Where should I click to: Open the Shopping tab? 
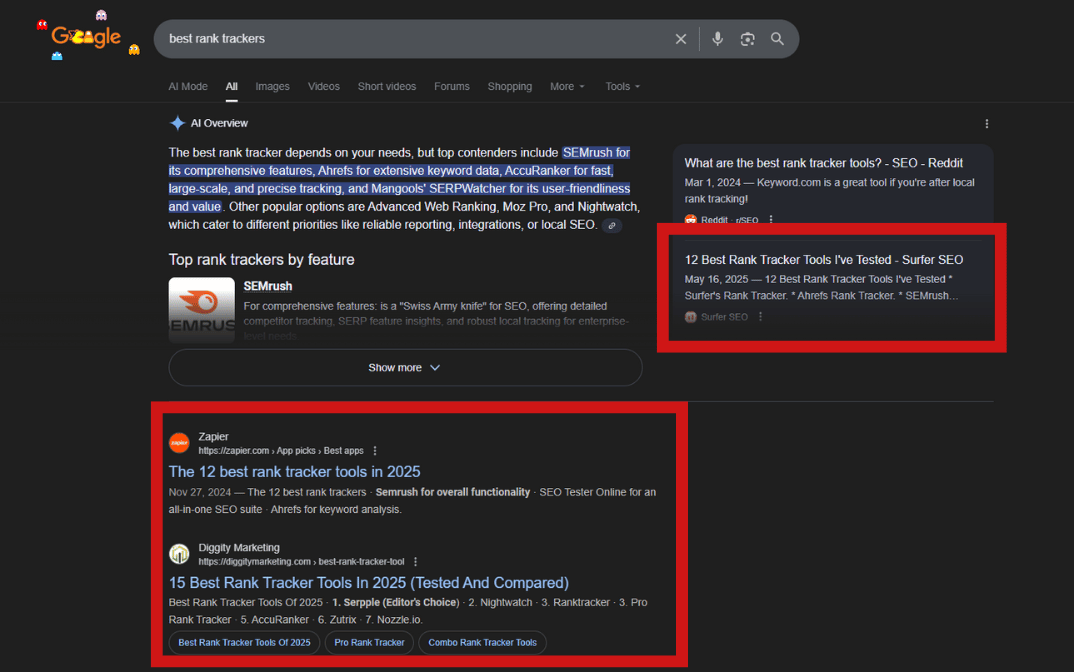[510, 86]
